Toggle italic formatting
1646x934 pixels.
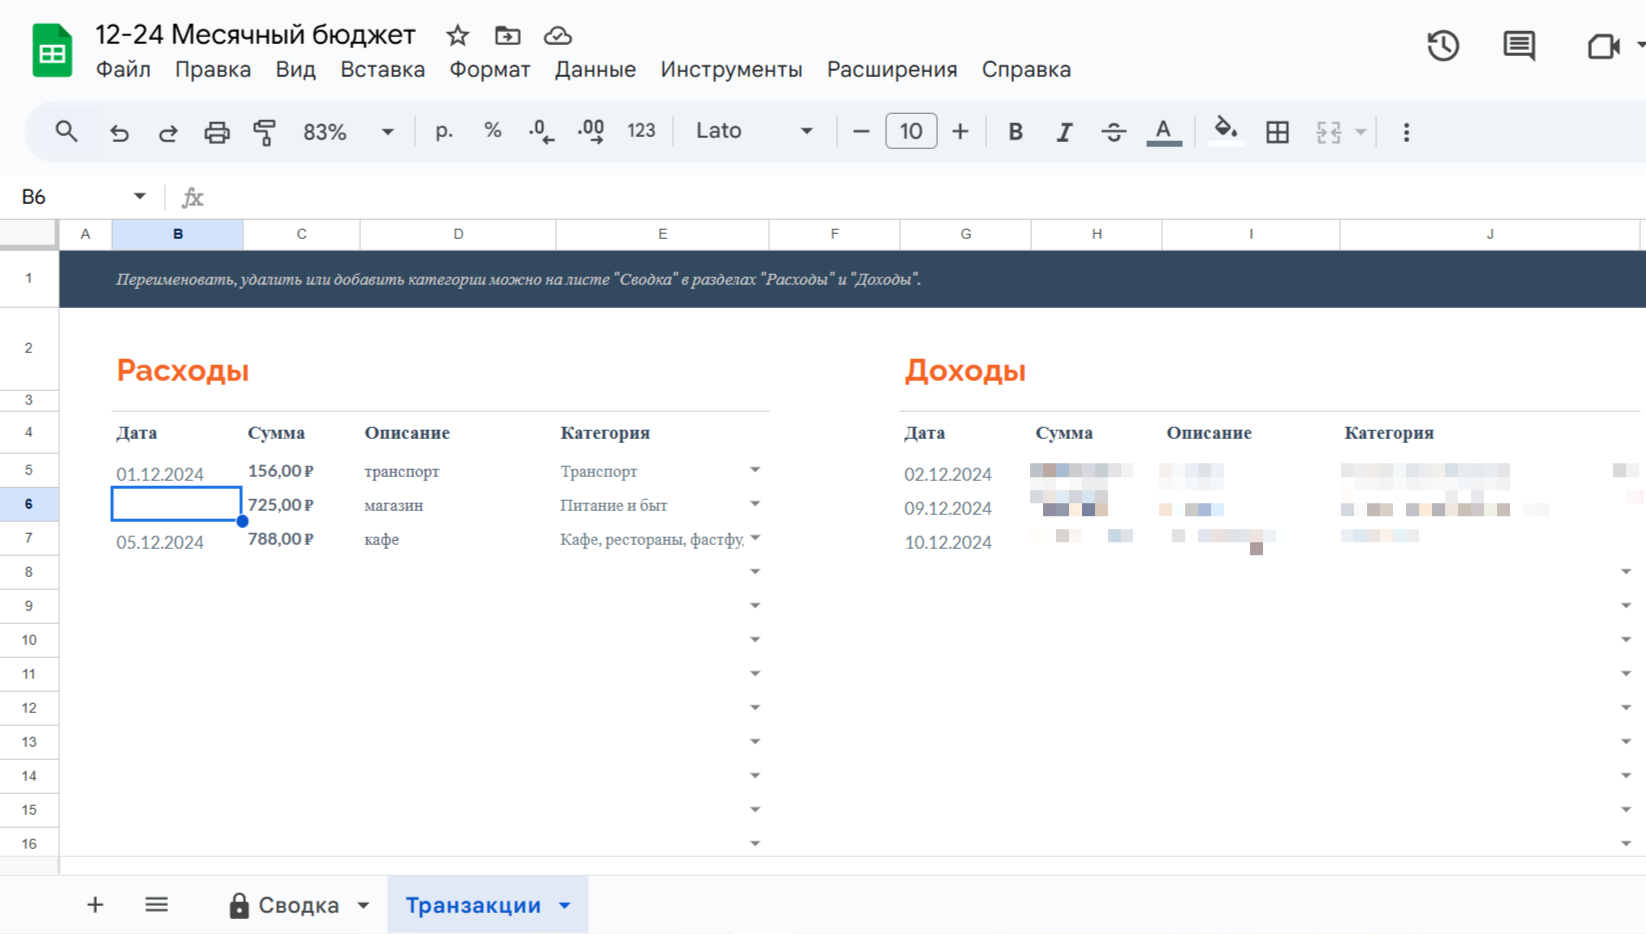point(1064,131)
